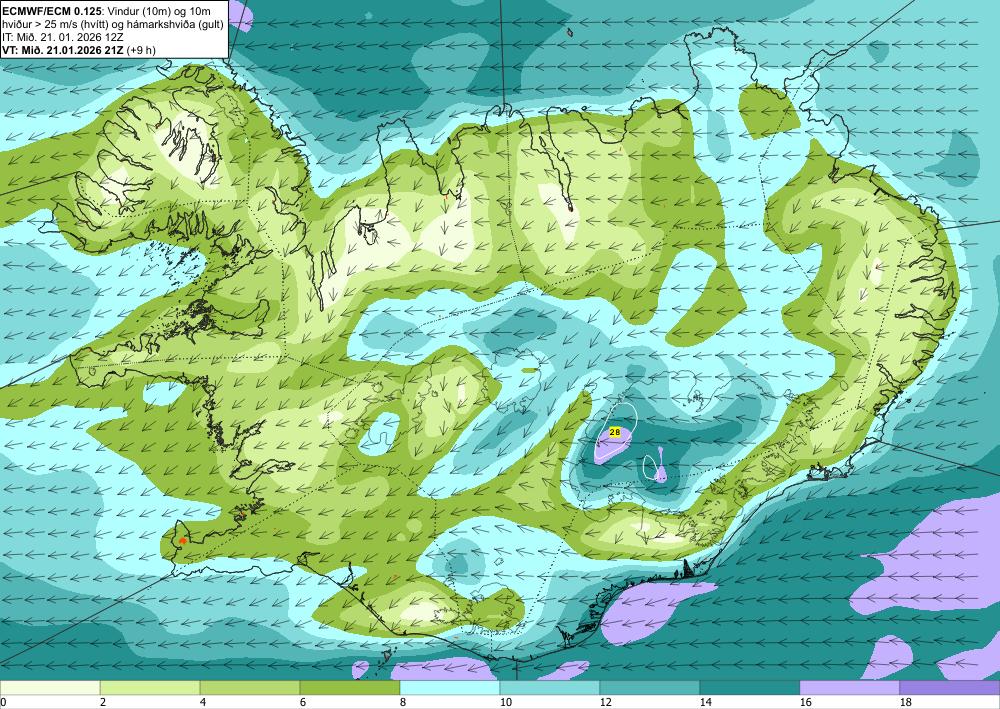Select the green 4–6 m/s legend swatch
Viewport: 1000px width, 709px height.
(x=250, y=687)
